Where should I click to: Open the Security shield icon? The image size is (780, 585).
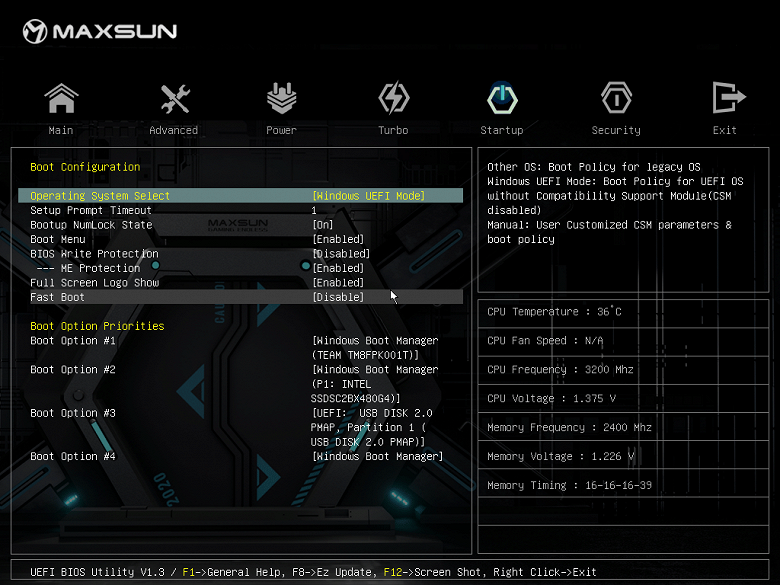(x=616, y=98)
